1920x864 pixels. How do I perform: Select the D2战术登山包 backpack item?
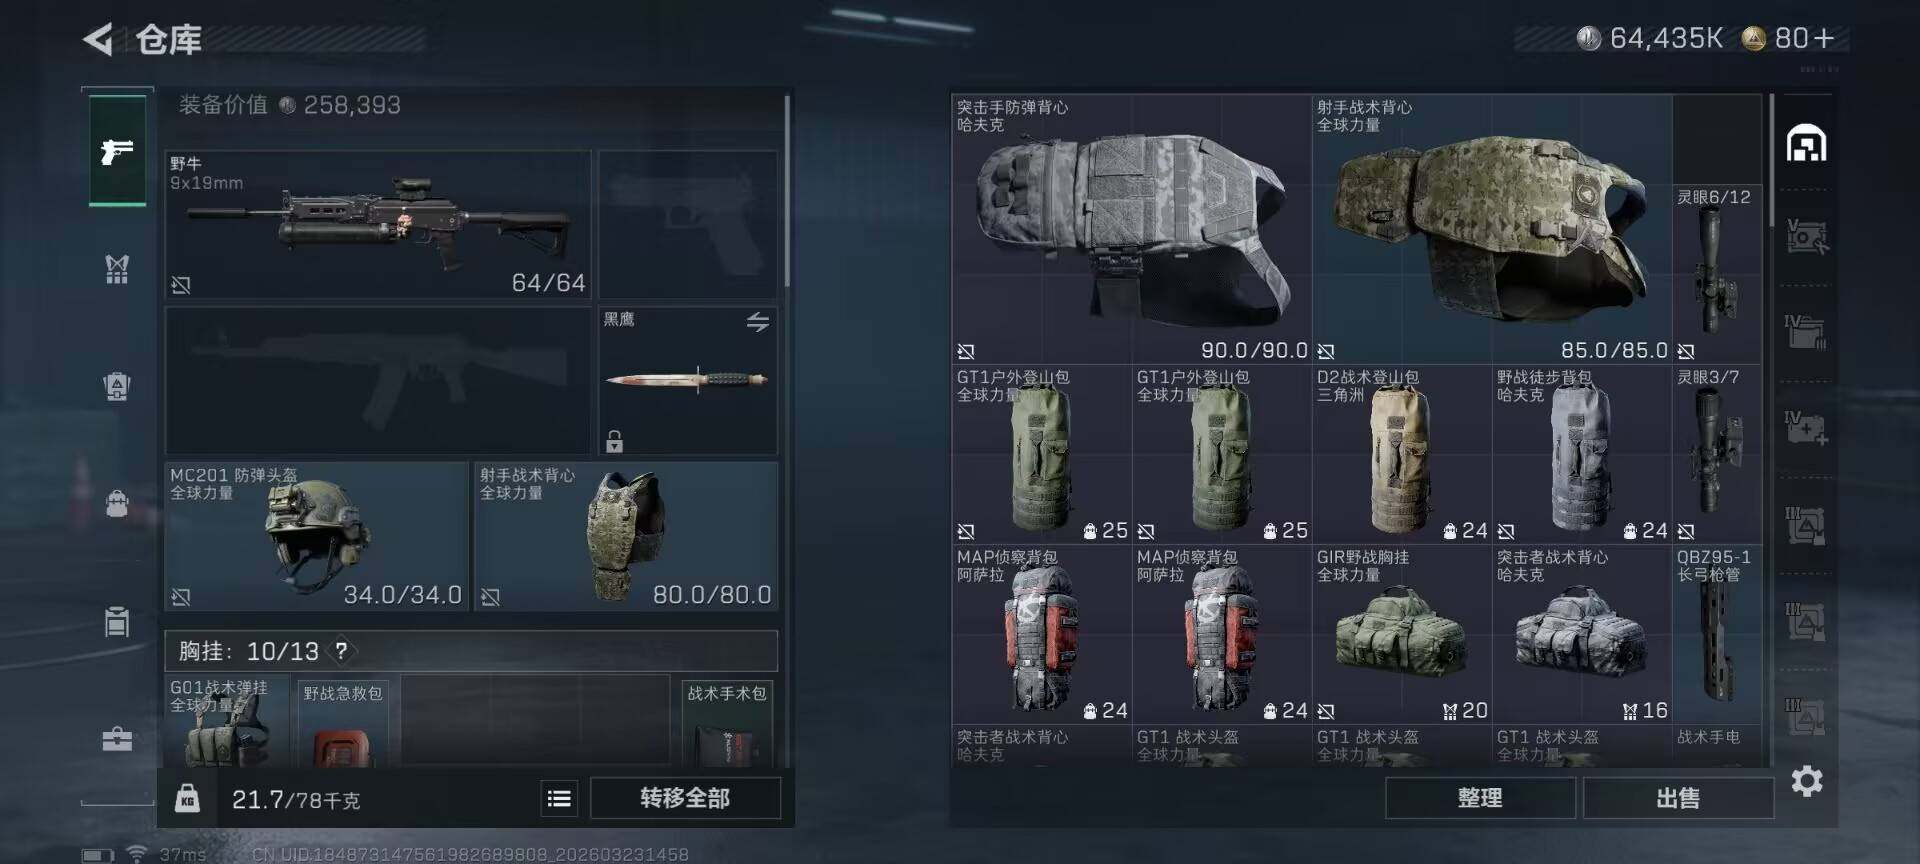click(x=1401, y=454)
